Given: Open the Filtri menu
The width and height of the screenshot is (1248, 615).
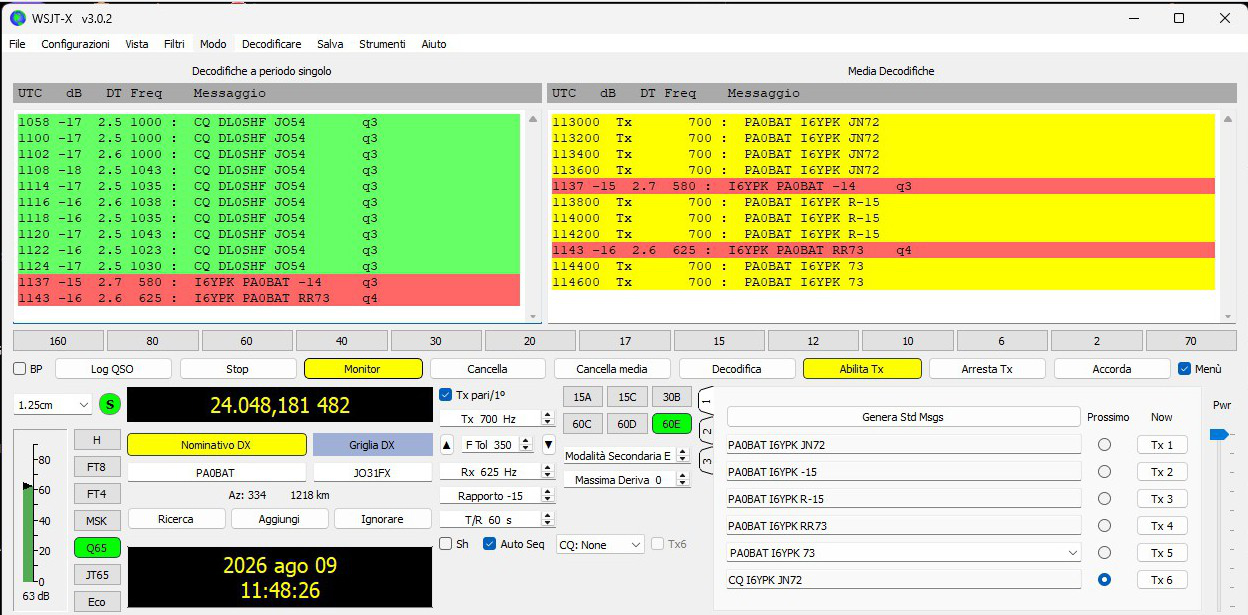Looking at the screenshot, I should pyautogui.click(x=174, y=44).
